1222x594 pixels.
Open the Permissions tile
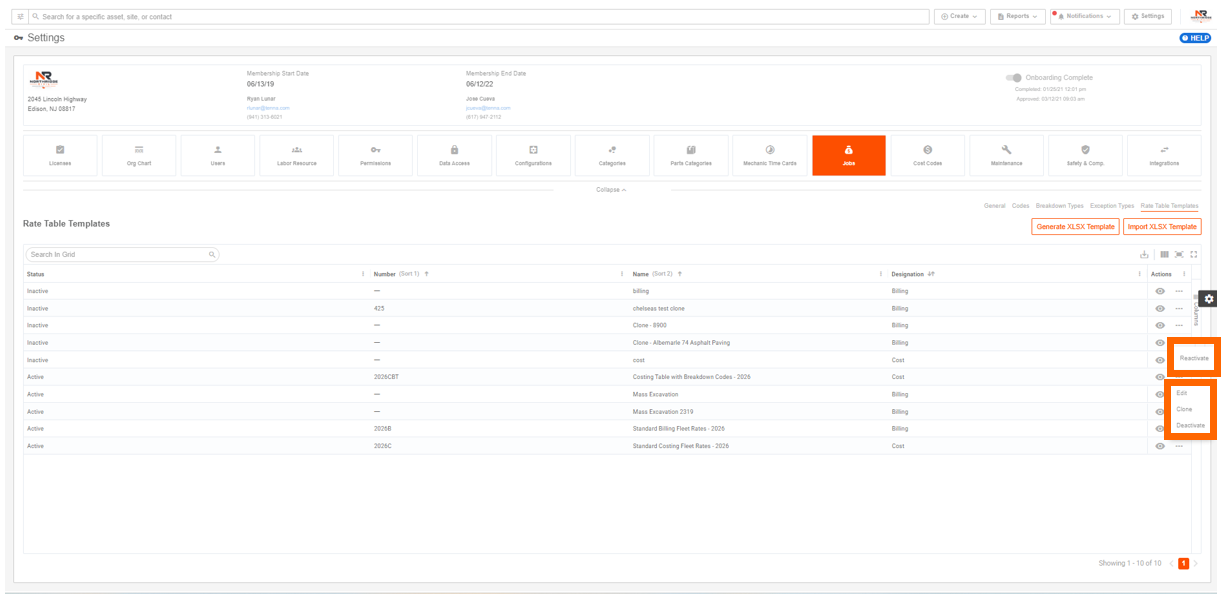375,155
